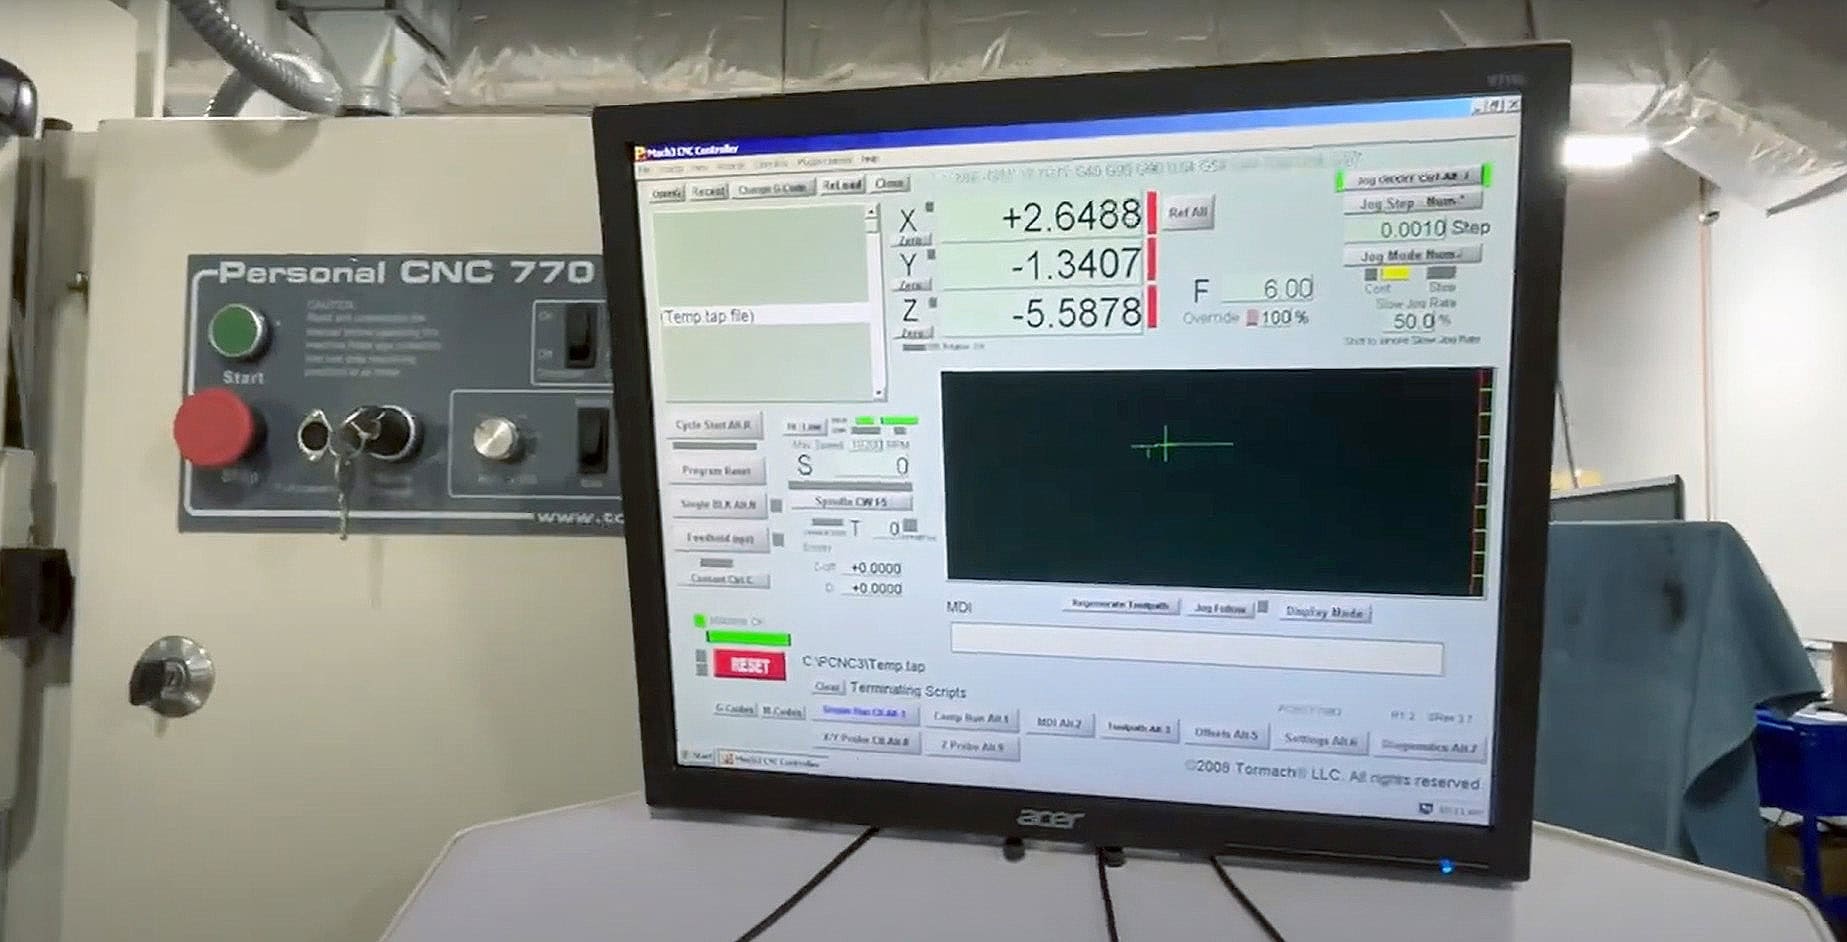Click G-code list scrollbar up arrow
1847x942 pixels.
pos(872,212)
